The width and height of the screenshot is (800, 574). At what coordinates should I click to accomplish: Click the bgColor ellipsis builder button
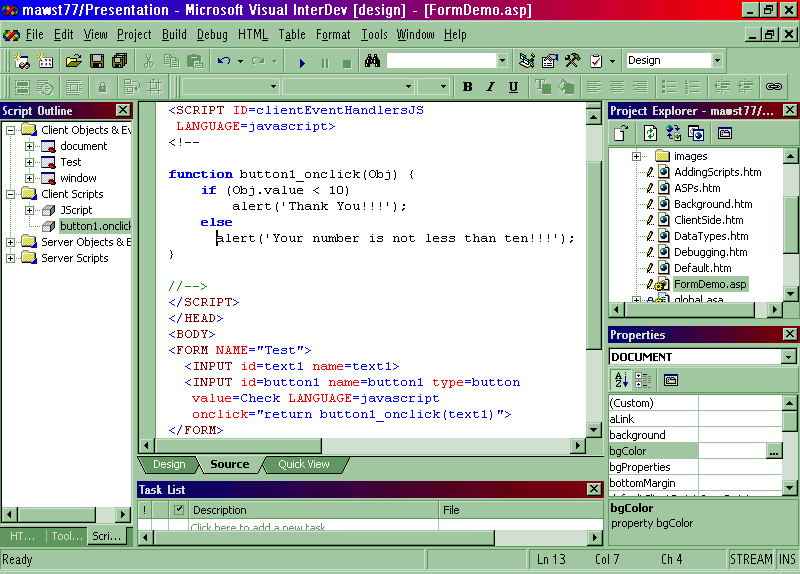point(773,452)
